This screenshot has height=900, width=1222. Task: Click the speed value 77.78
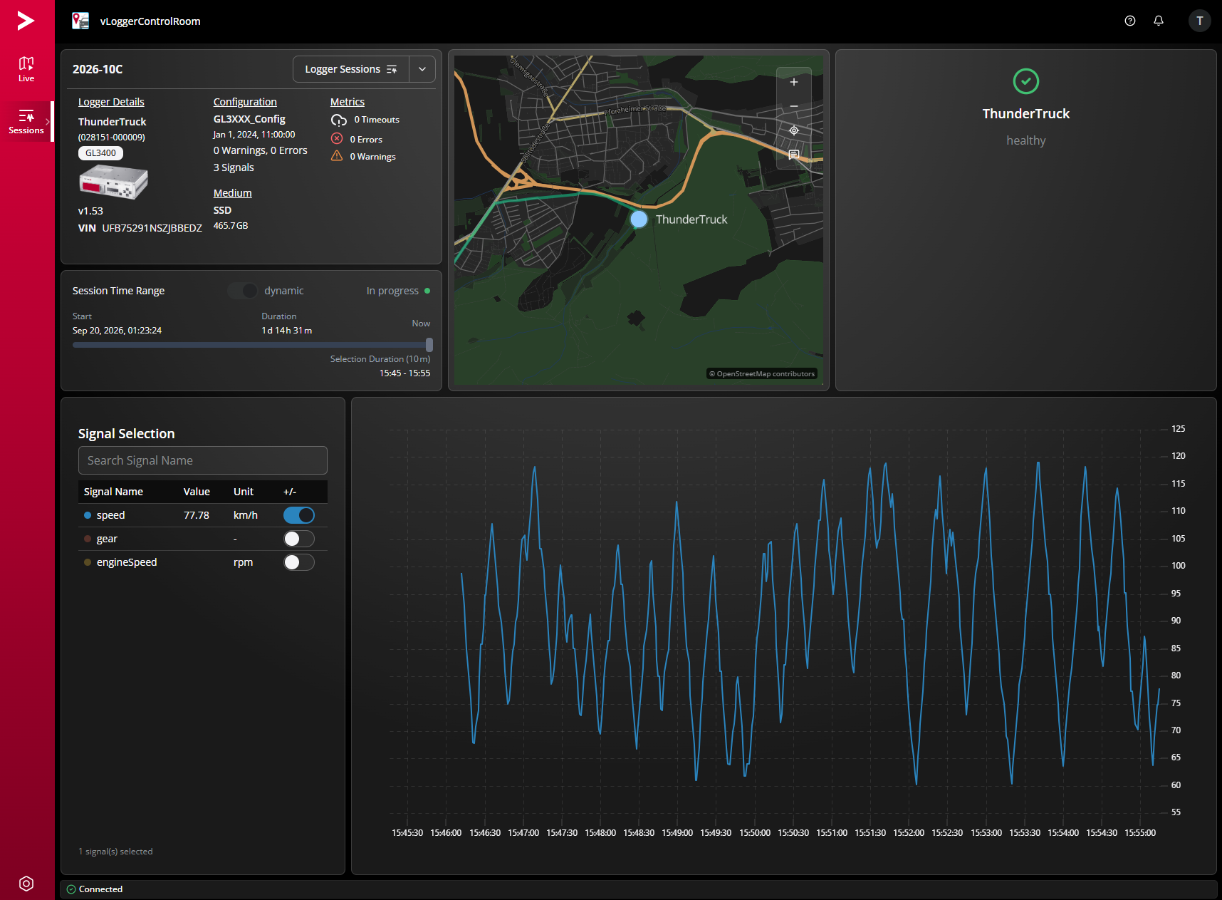[x=197, y=515]
